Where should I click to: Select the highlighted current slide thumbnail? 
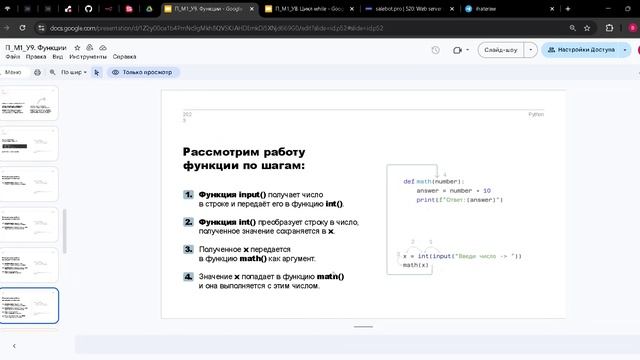pos(29,305)
